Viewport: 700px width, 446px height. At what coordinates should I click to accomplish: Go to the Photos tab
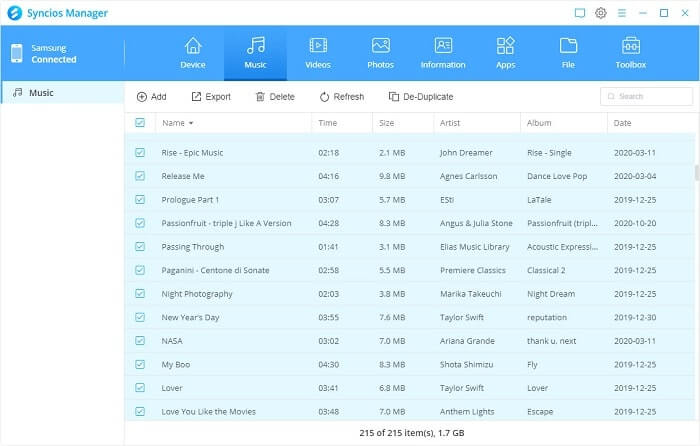tap(380, 53)
